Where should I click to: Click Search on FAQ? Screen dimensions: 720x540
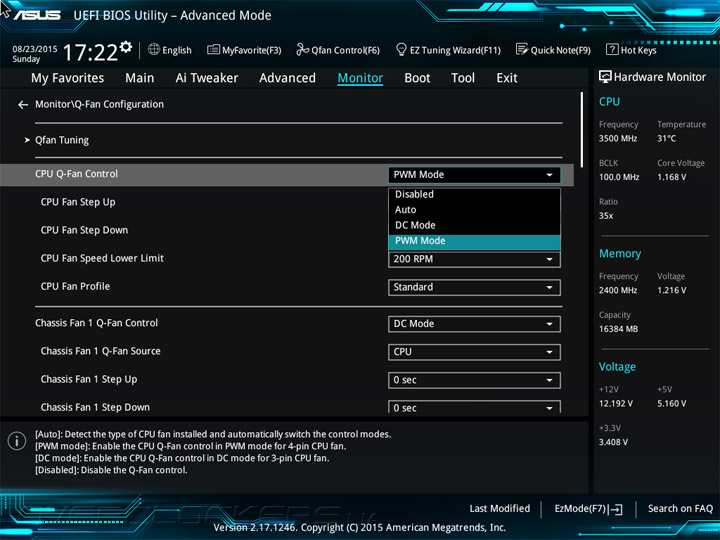point(681,509)
